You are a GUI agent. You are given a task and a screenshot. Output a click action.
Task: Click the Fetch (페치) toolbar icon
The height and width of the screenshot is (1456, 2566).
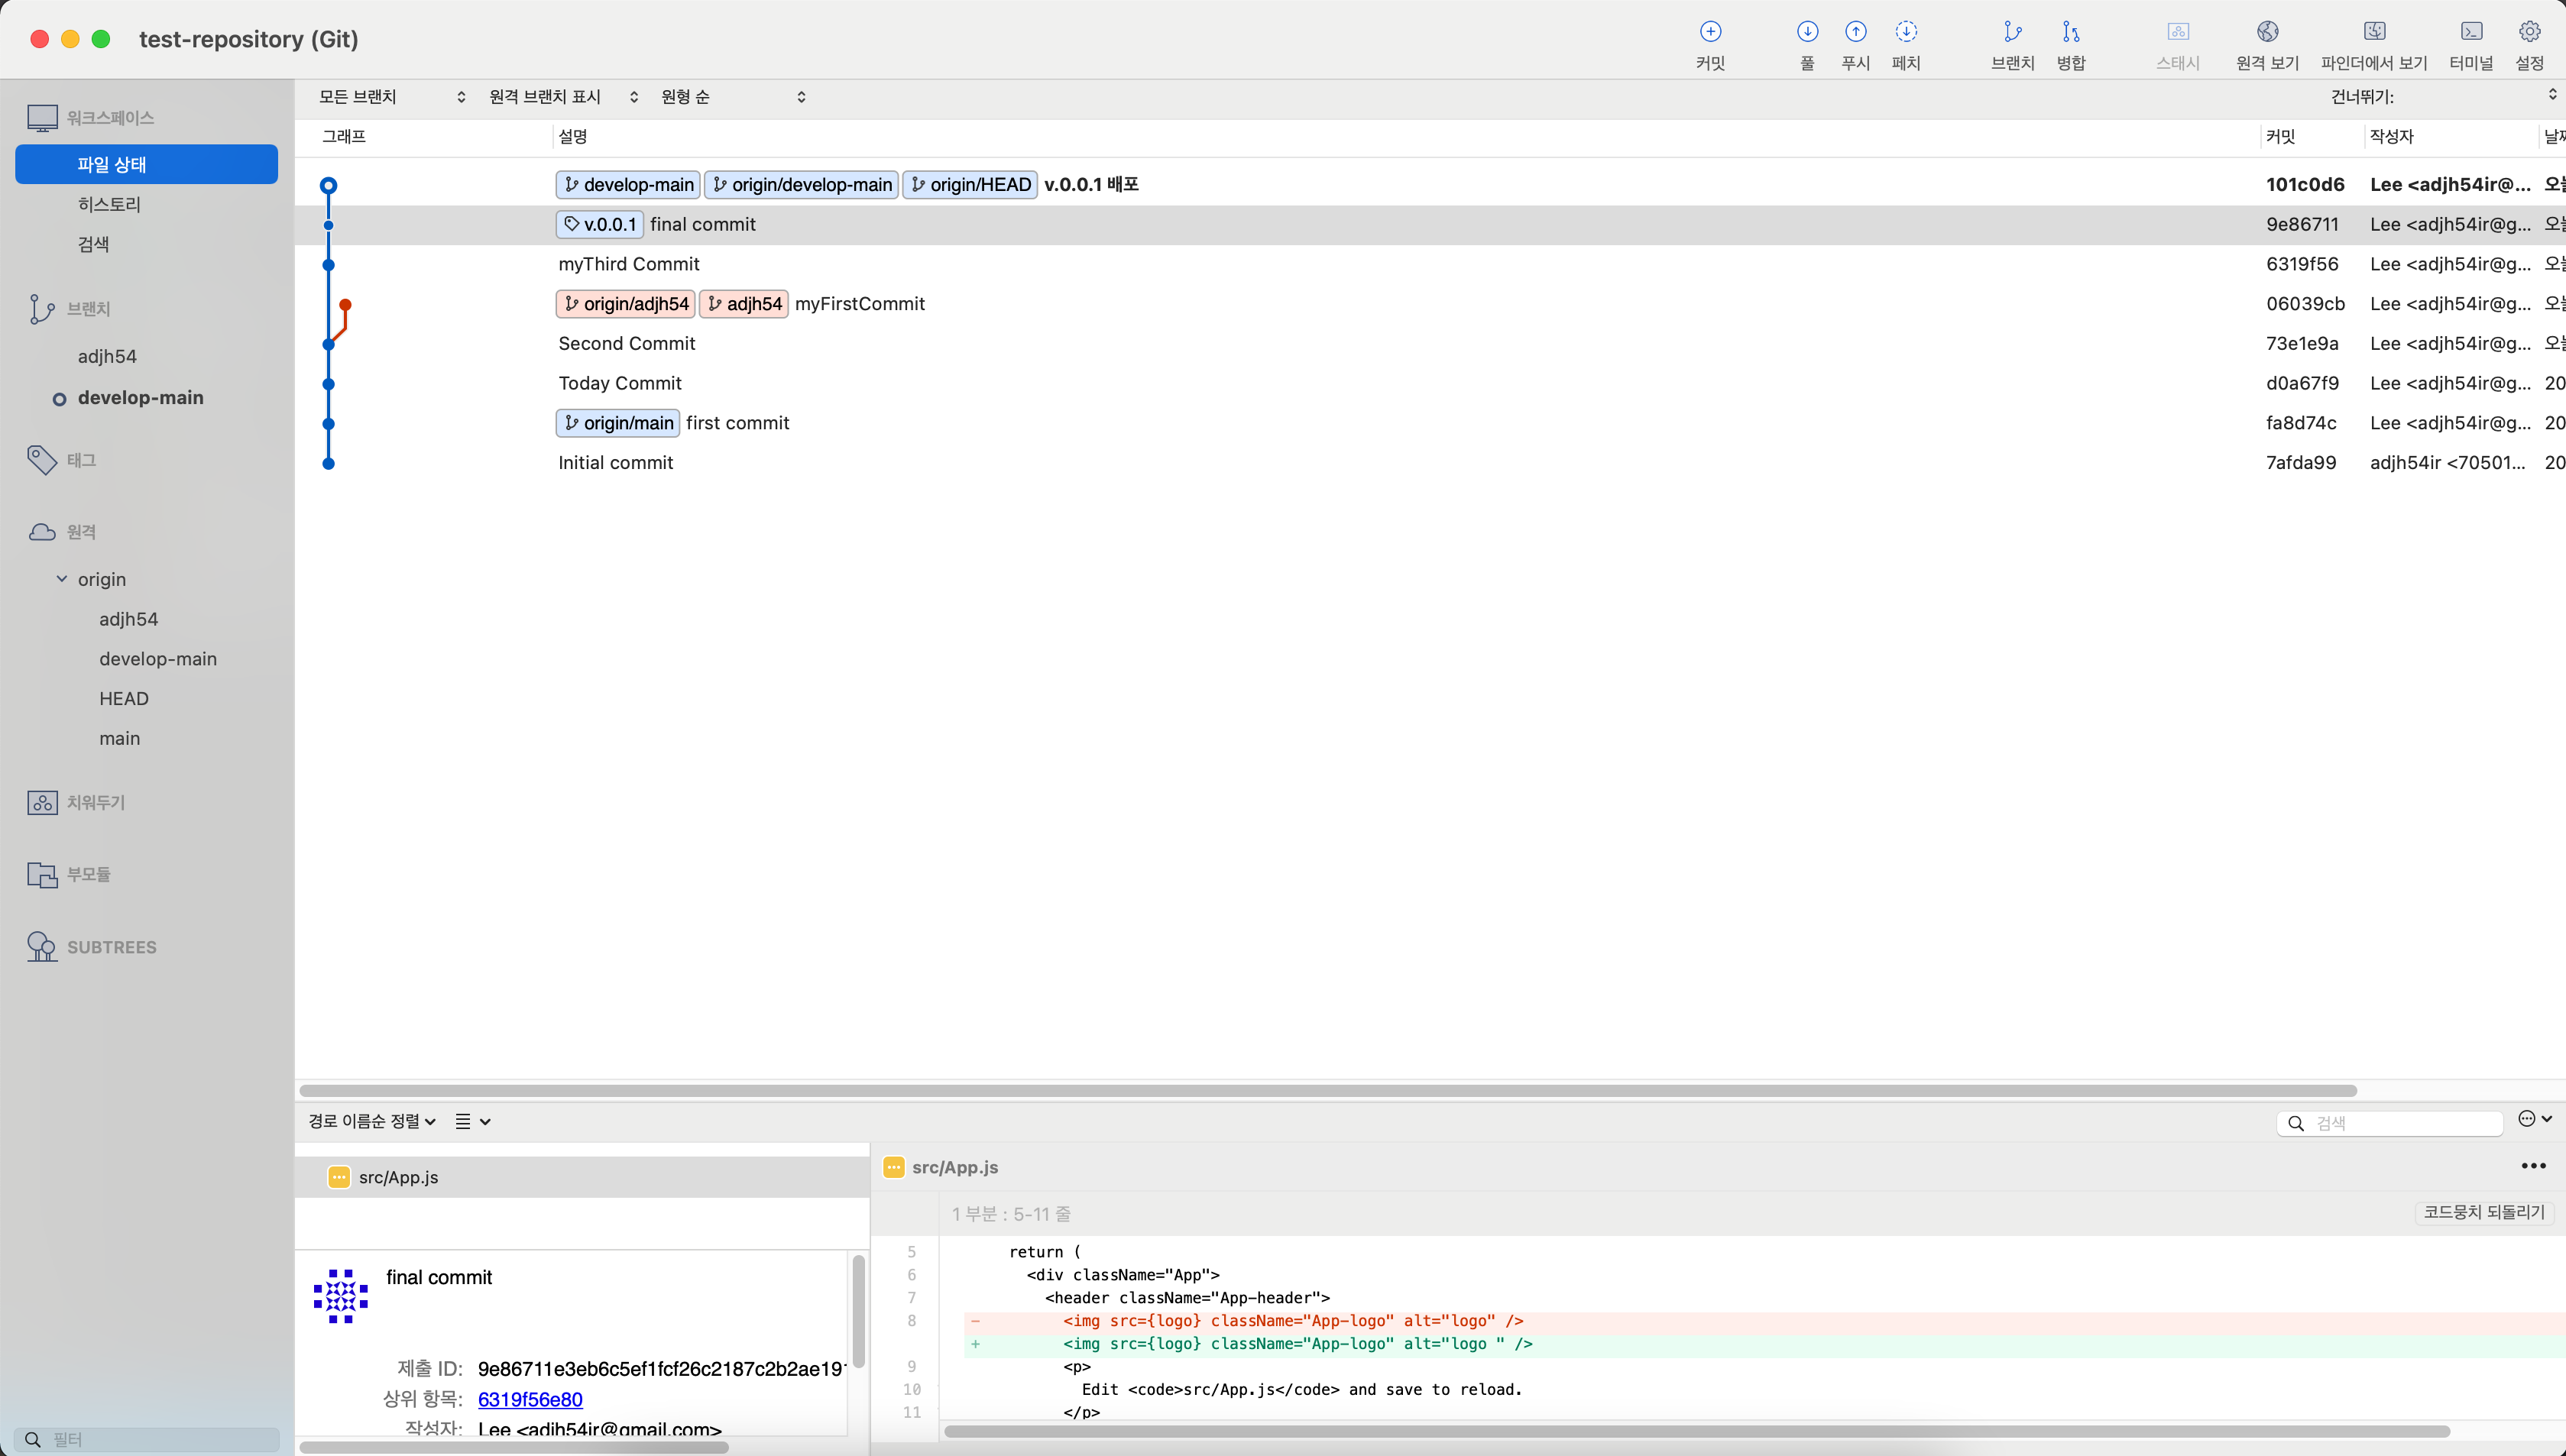tap(1906, 33)
